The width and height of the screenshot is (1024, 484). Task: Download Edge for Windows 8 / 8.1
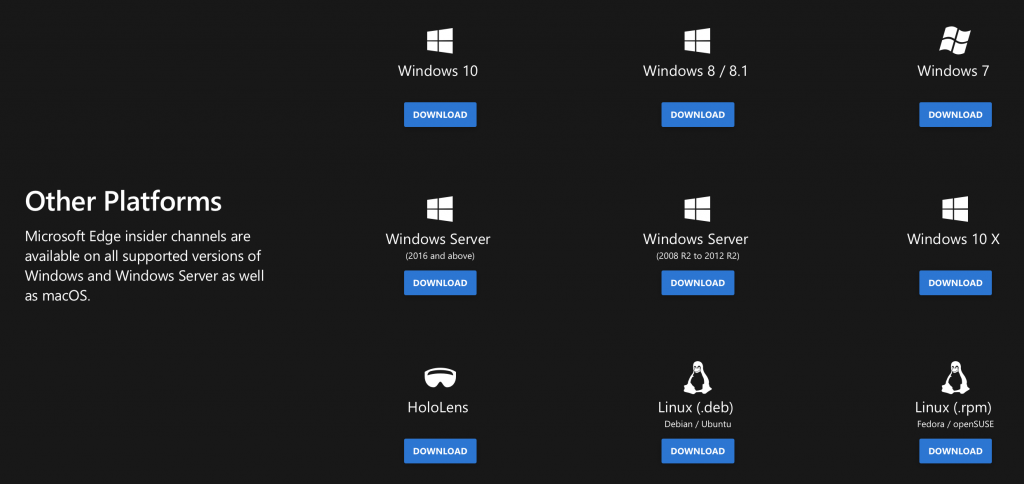(697, 114)
